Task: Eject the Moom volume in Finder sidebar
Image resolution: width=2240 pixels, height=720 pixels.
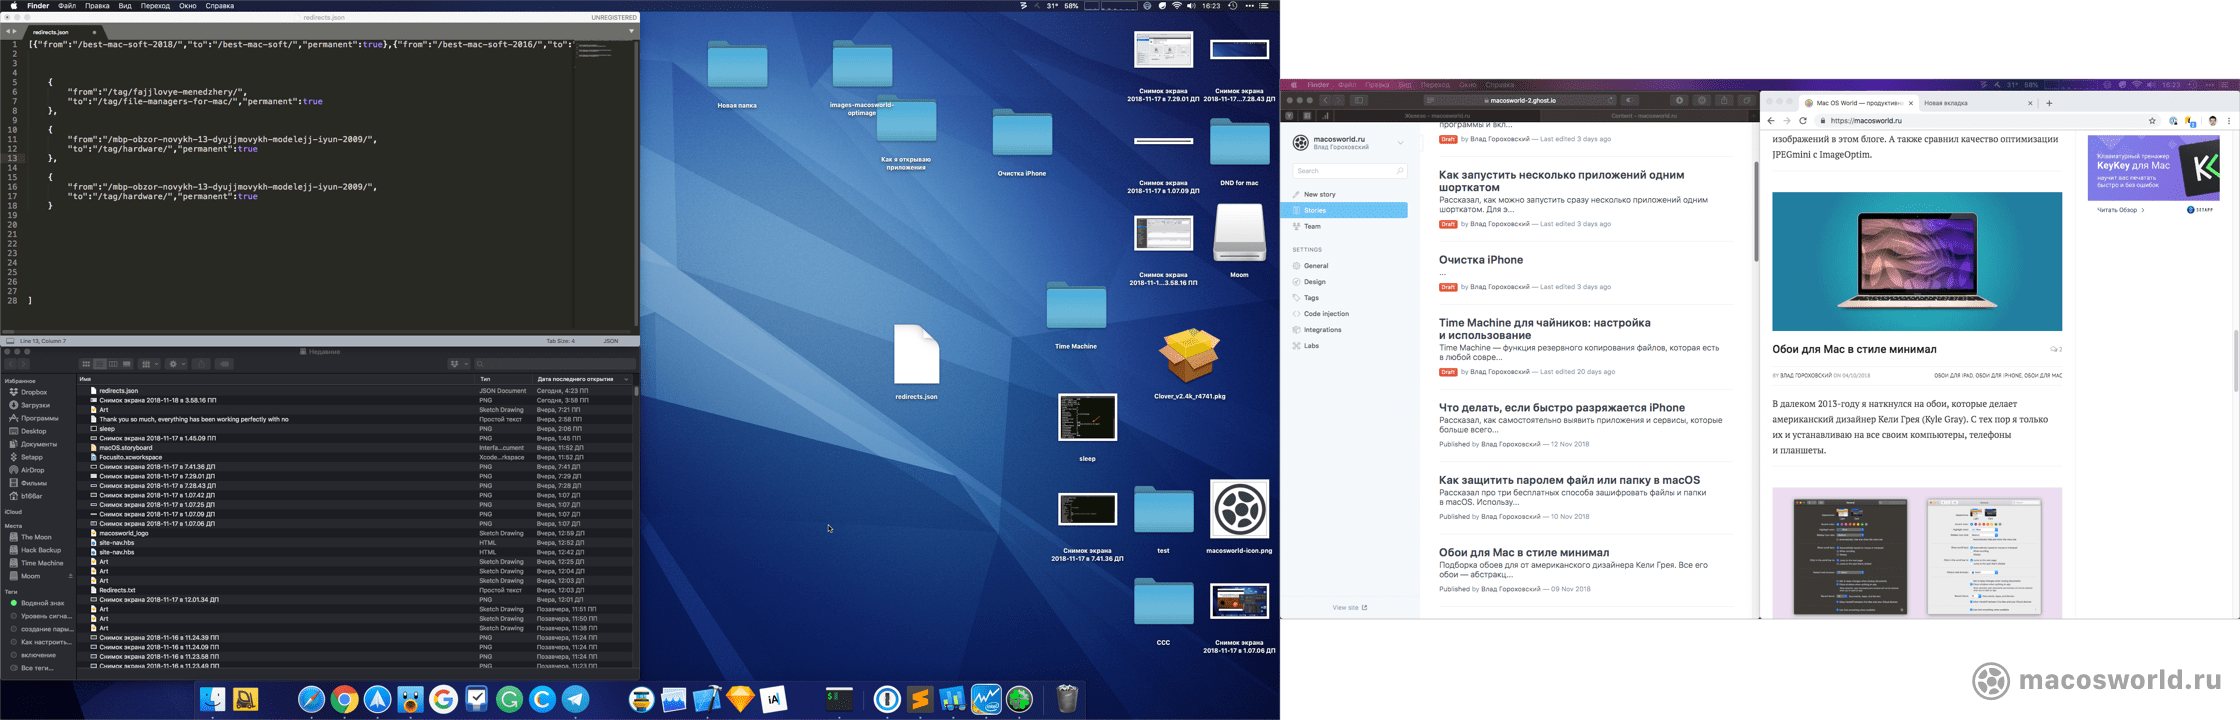Action: click(x=70, y=576)
